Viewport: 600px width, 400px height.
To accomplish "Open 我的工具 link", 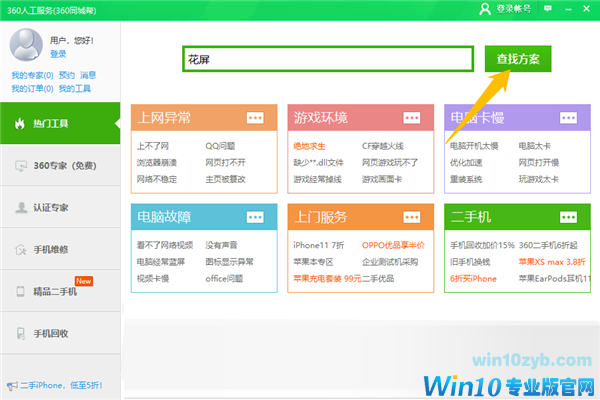I will tap(75, 89).
